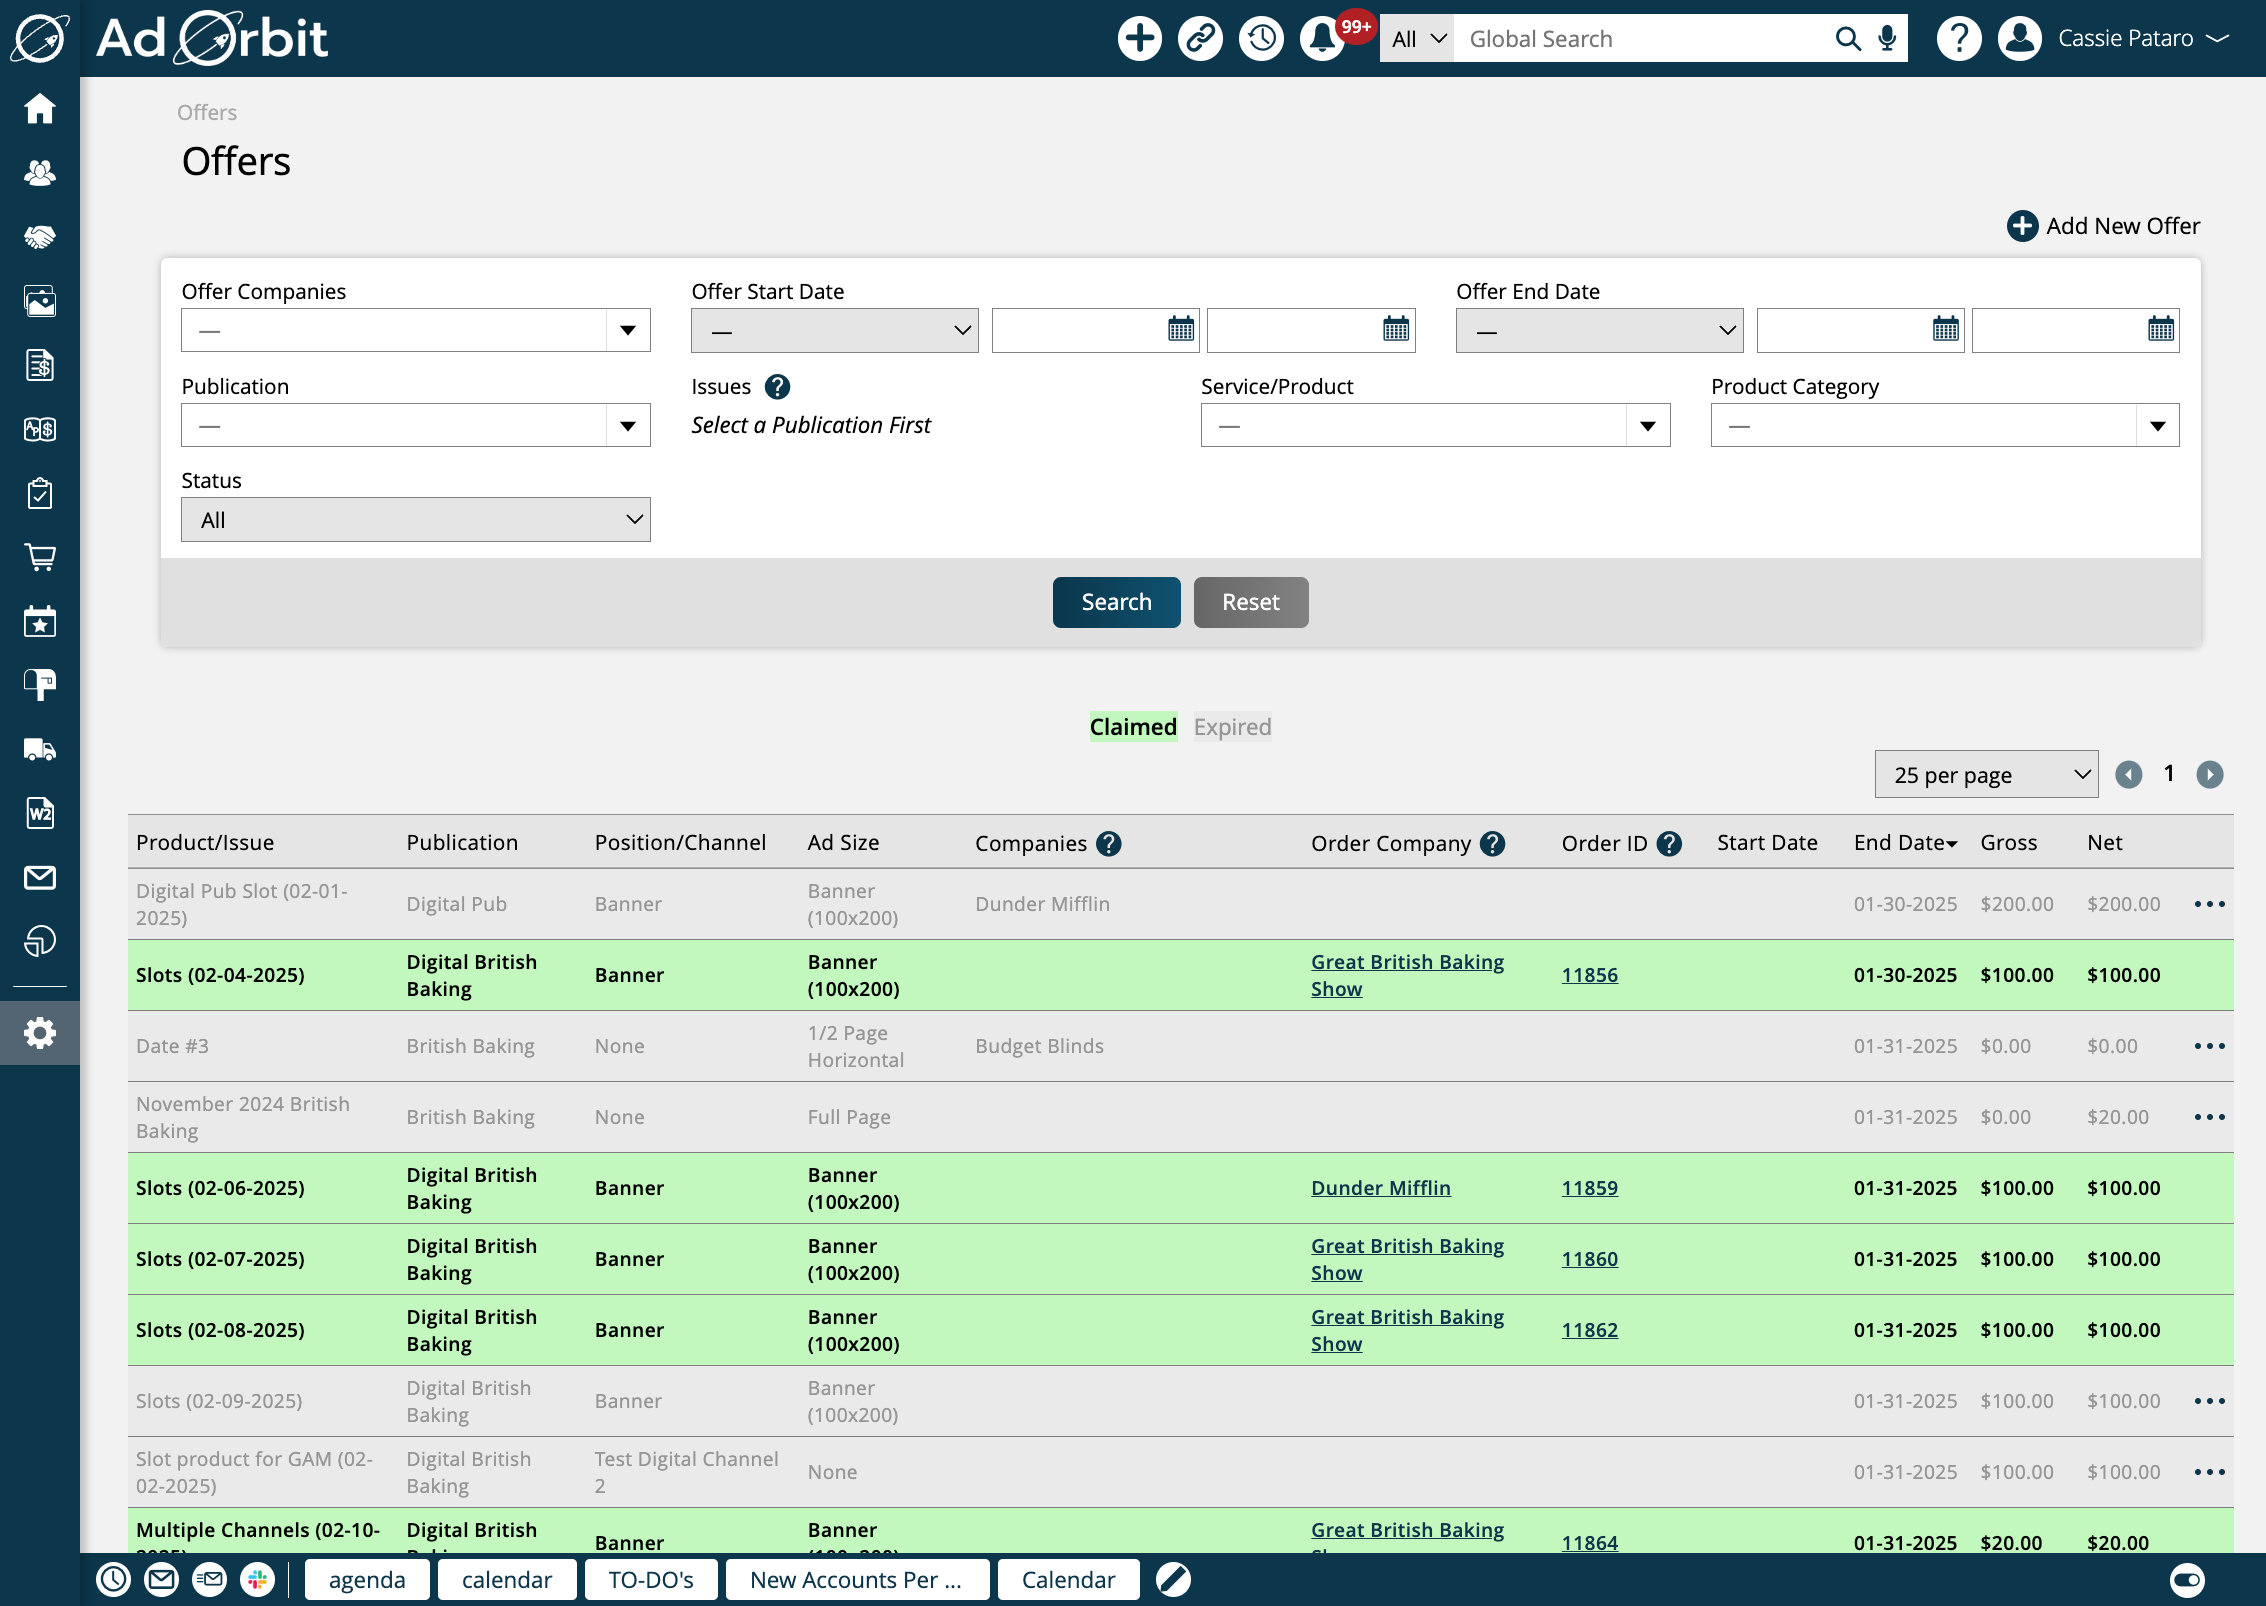Open the agenda tab in bottom bar

tap(367, 1580)
